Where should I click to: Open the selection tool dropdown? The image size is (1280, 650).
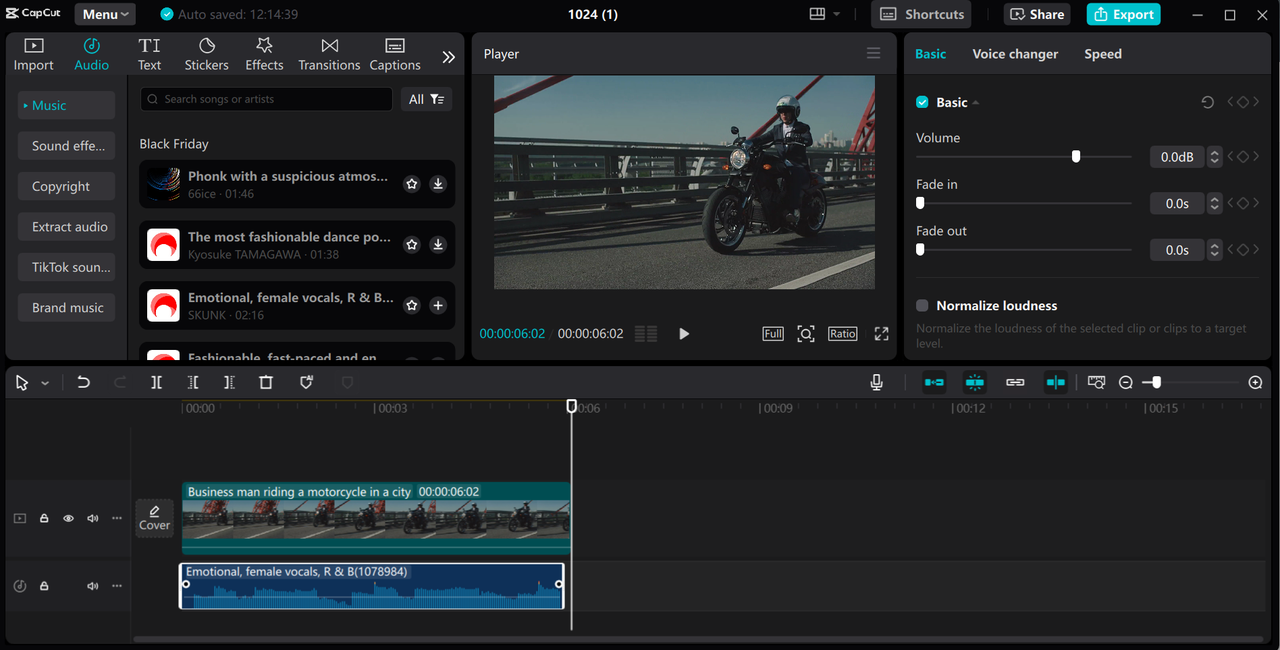tap(45, 383)
